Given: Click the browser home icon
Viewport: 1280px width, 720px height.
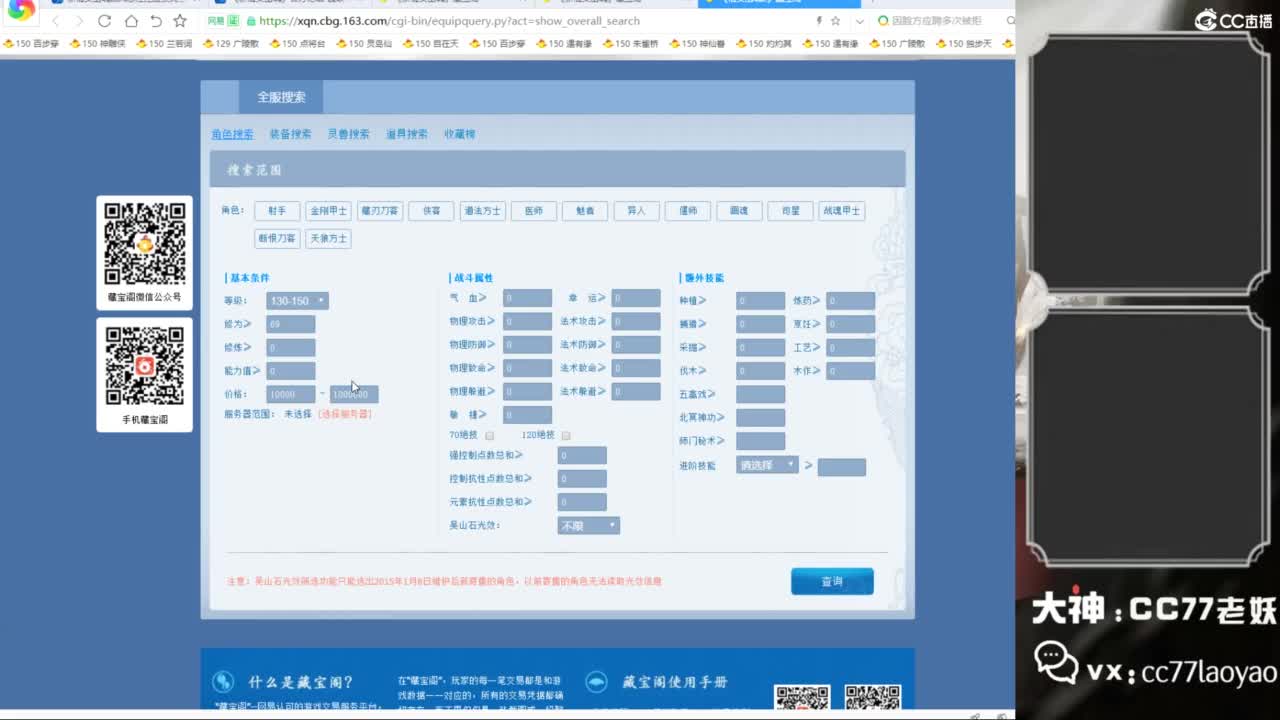Looking at the screenshot, I should [131, 21].
